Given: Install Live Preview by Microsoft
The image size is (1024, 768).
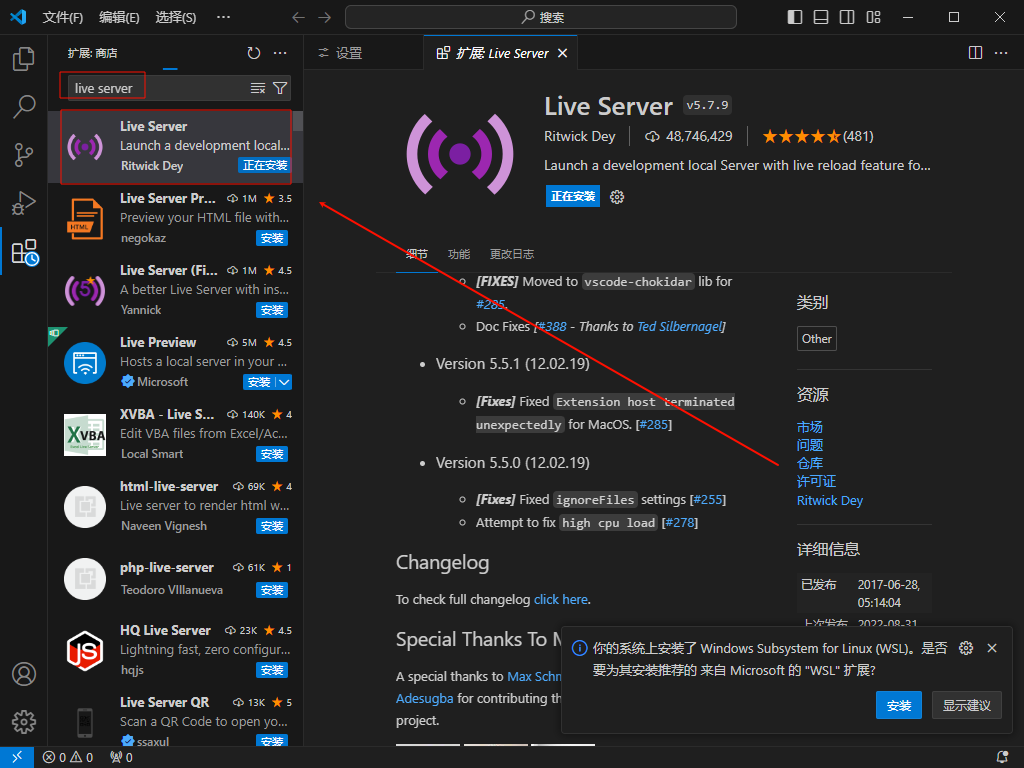Looking at the screenshot, I should click(x=259, y=382).
